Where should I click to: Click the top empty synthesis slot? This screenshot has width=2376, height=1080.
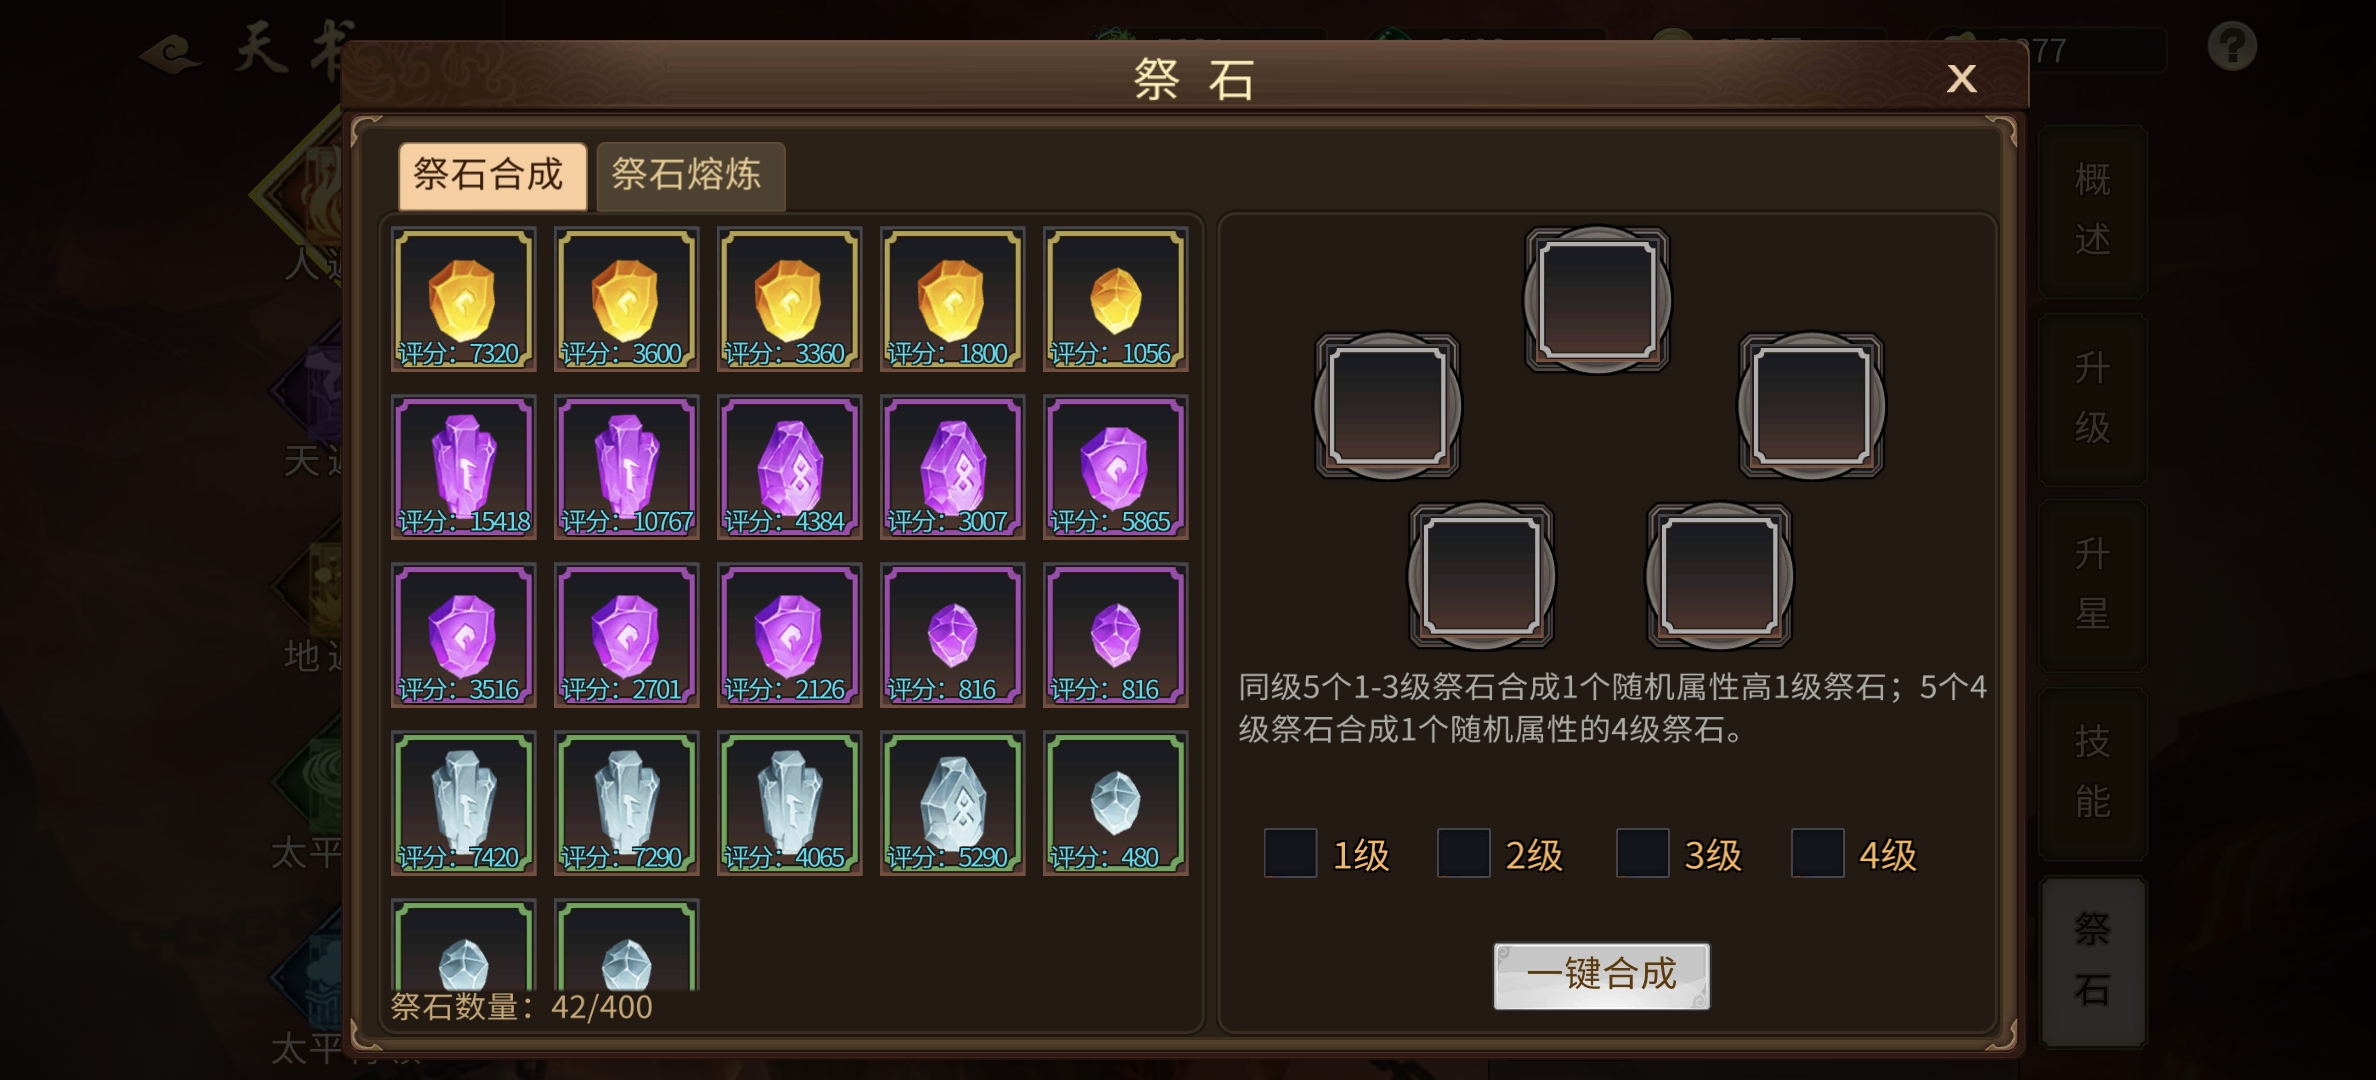(1597, 299)
